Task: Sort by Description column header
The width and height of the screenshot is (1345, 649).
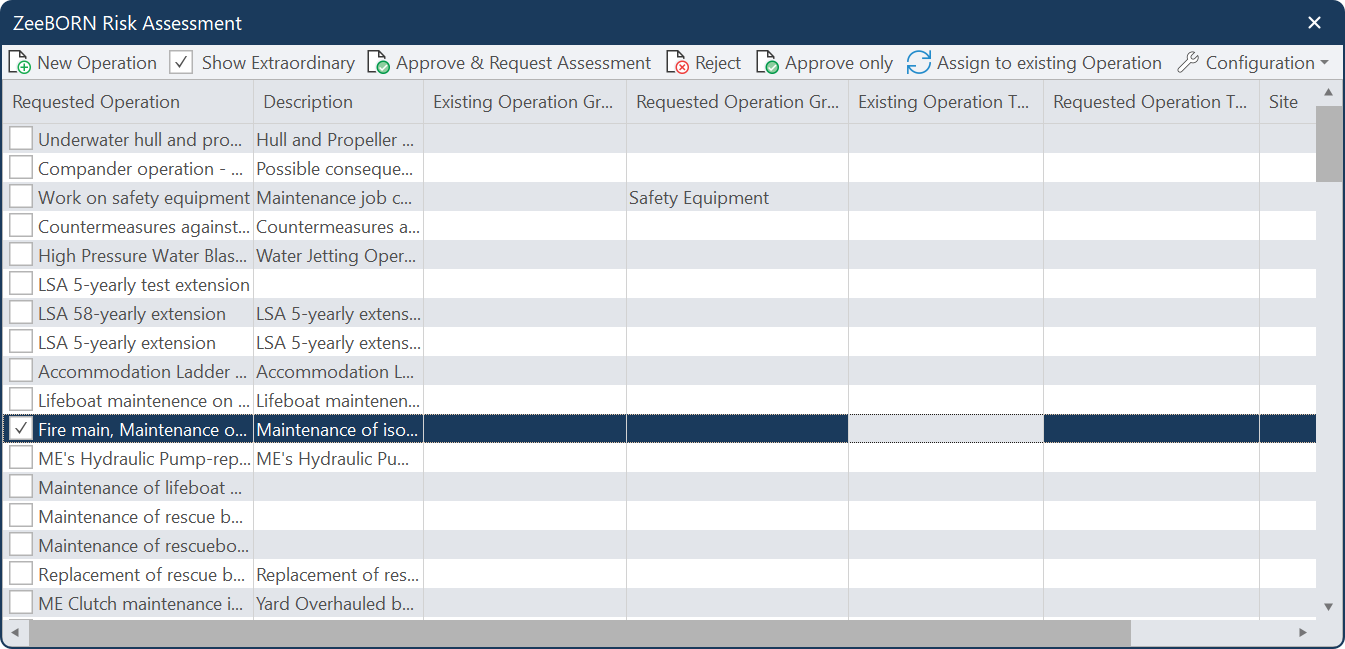Action: (339, 102)
